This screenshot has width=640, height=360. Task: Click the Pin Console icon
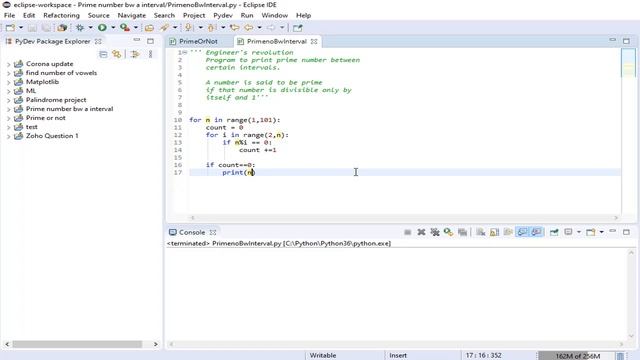point(554,232)
